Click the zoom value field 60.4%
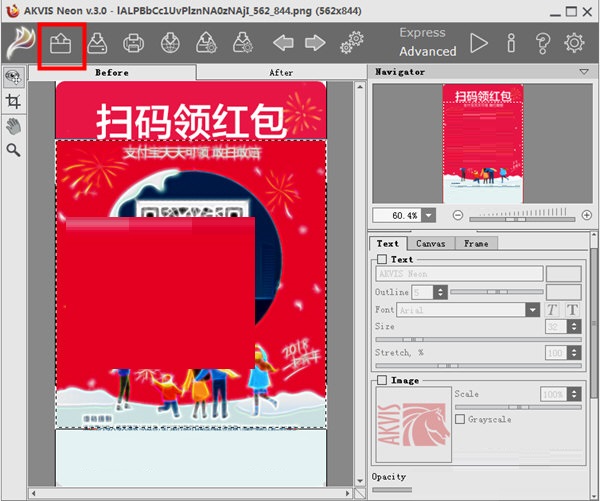Viewport: 600px width, 501px height. (397, 215)
